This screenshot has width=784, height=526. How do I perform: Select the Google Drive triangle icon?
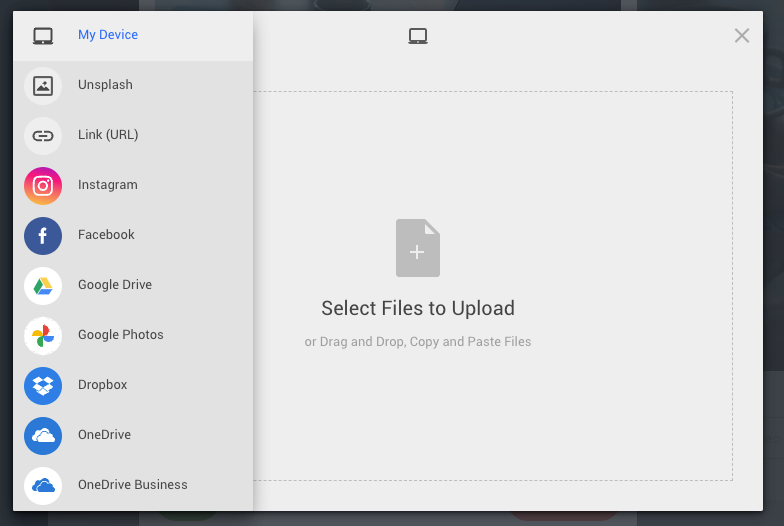click(43, 285)
